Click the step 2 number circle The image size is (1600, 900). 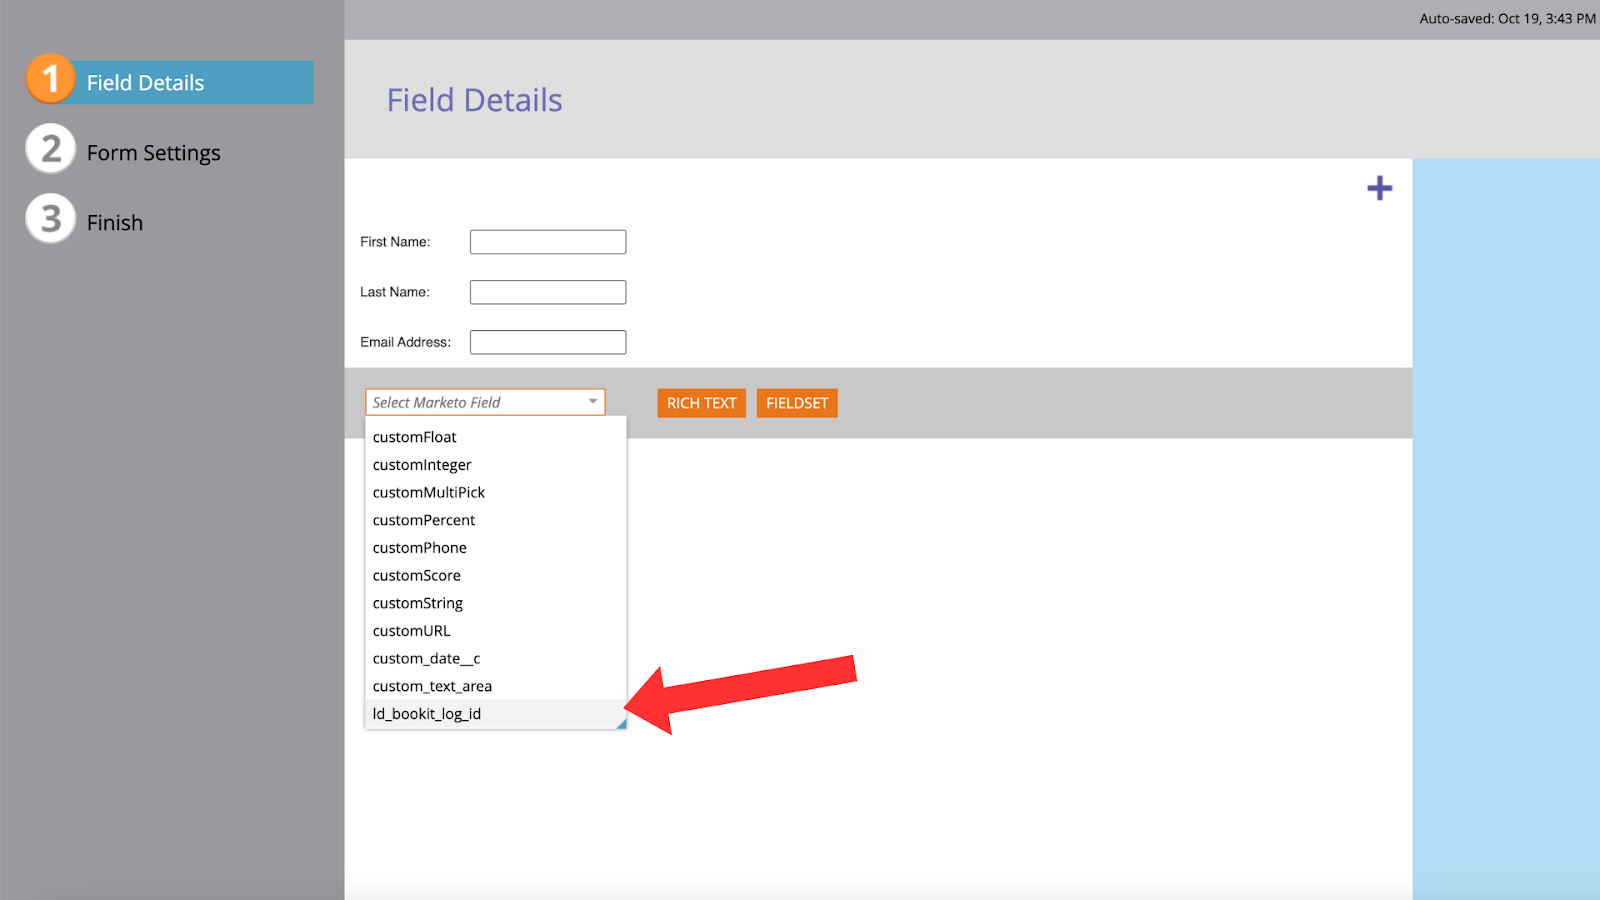click(x=50, y=150)
